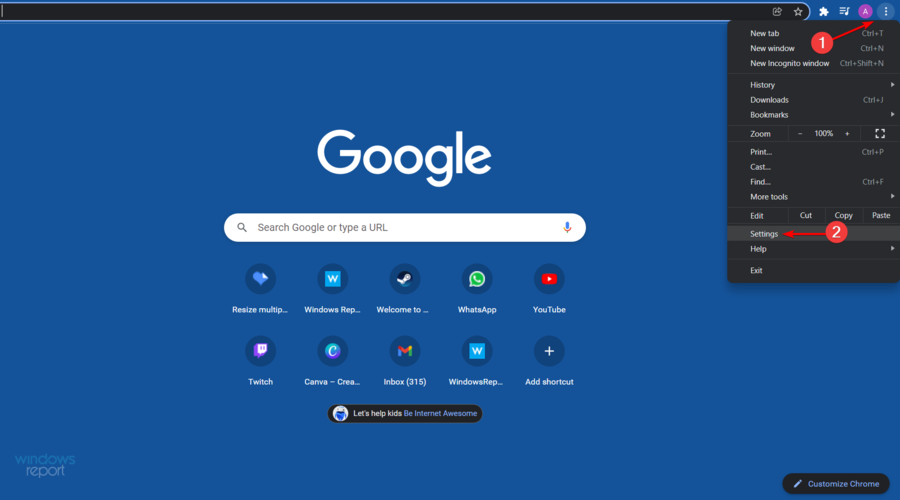
Task: Open Settings from the menu
Action: coord(813,234)
